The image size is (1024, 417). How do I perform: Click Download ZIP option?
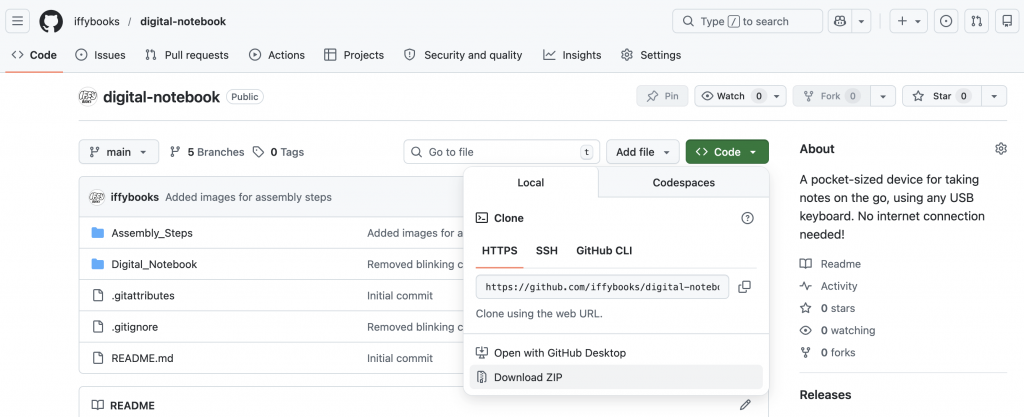click(527, 377)
